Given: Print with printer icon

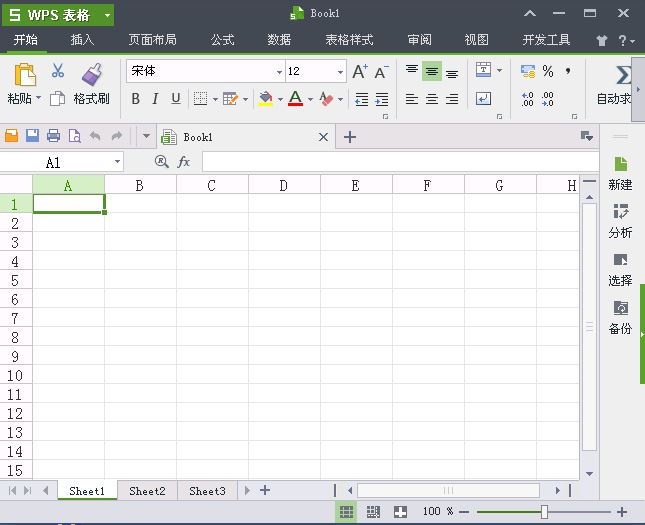Looking at the screenshot, I should coord(53,135).
